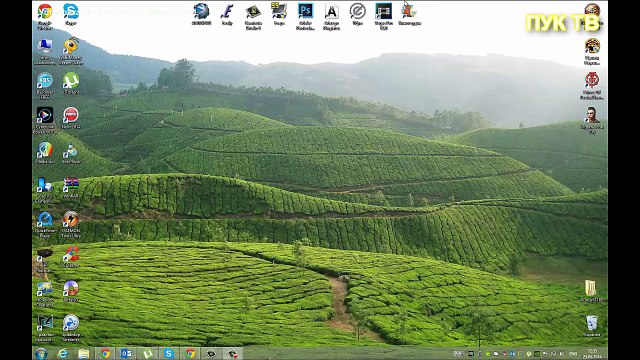Open the Windows Start menu
Viewport: 640px width, 360px height.
tap(41, 353)
